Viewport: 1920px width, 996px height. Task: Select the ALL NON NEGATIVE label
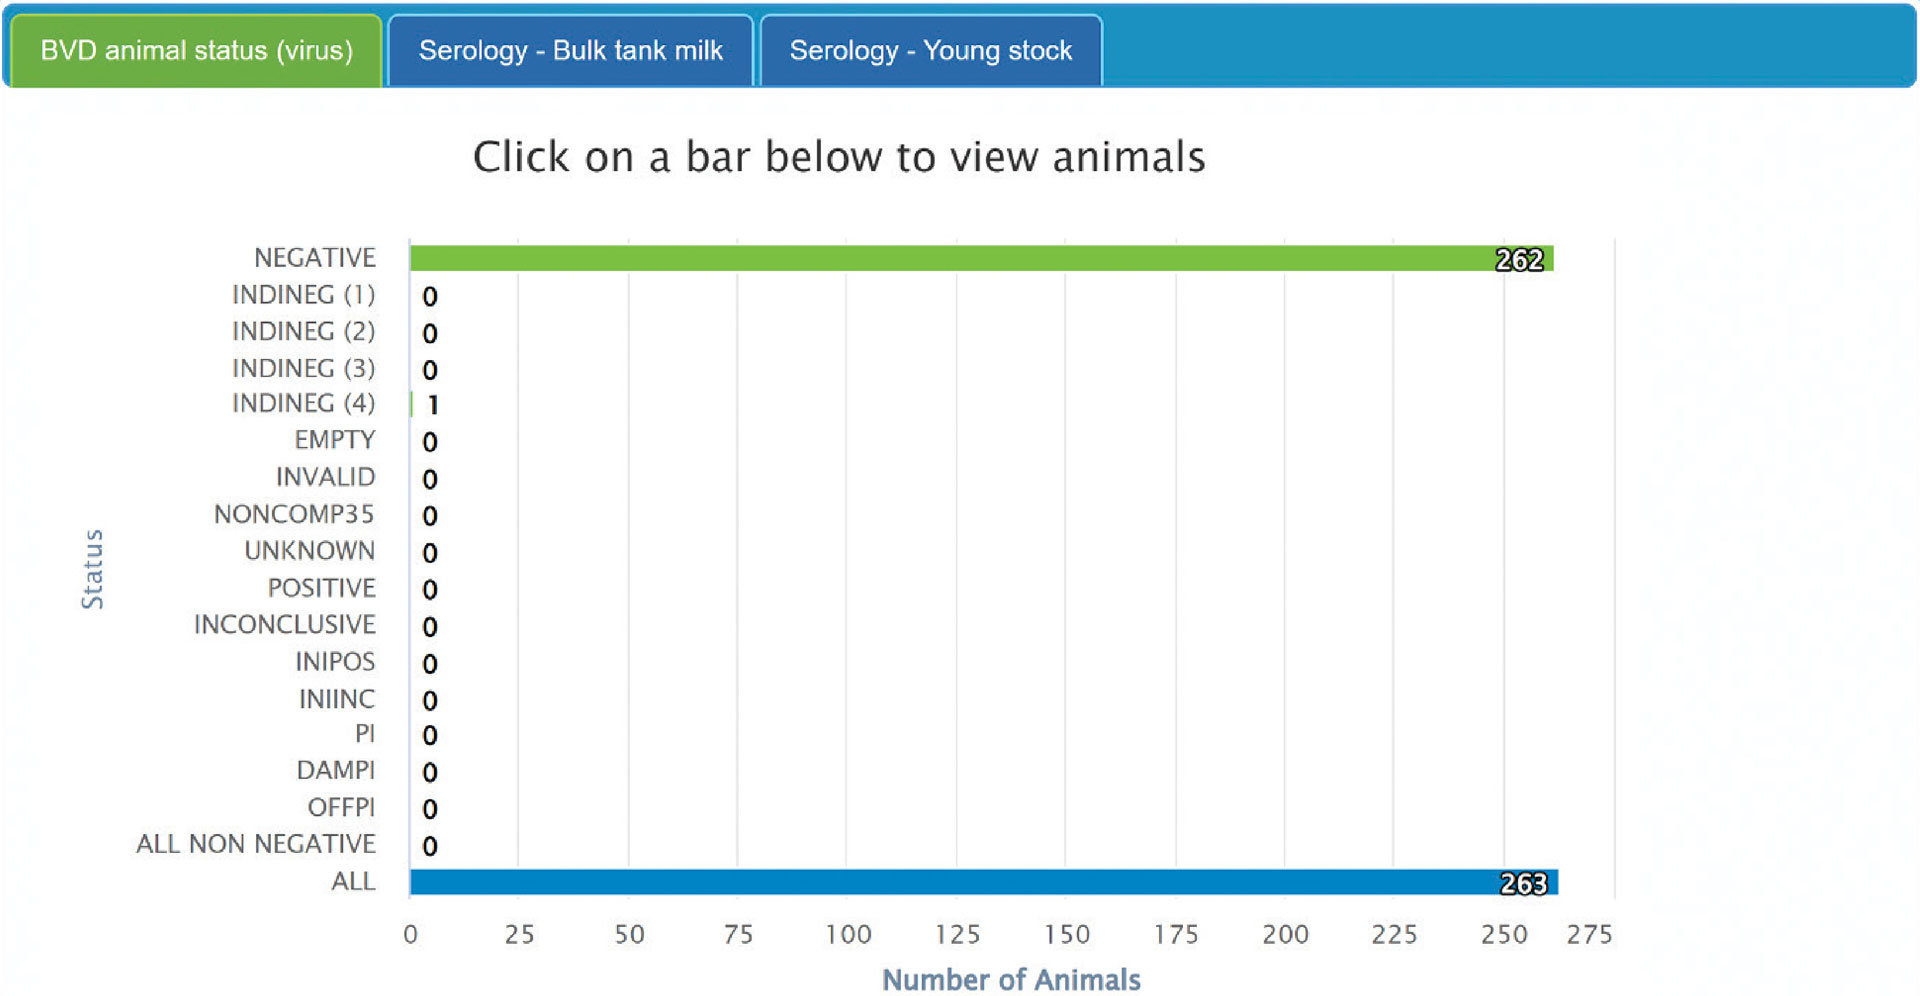pyautogui.click(x=256, y=844)
